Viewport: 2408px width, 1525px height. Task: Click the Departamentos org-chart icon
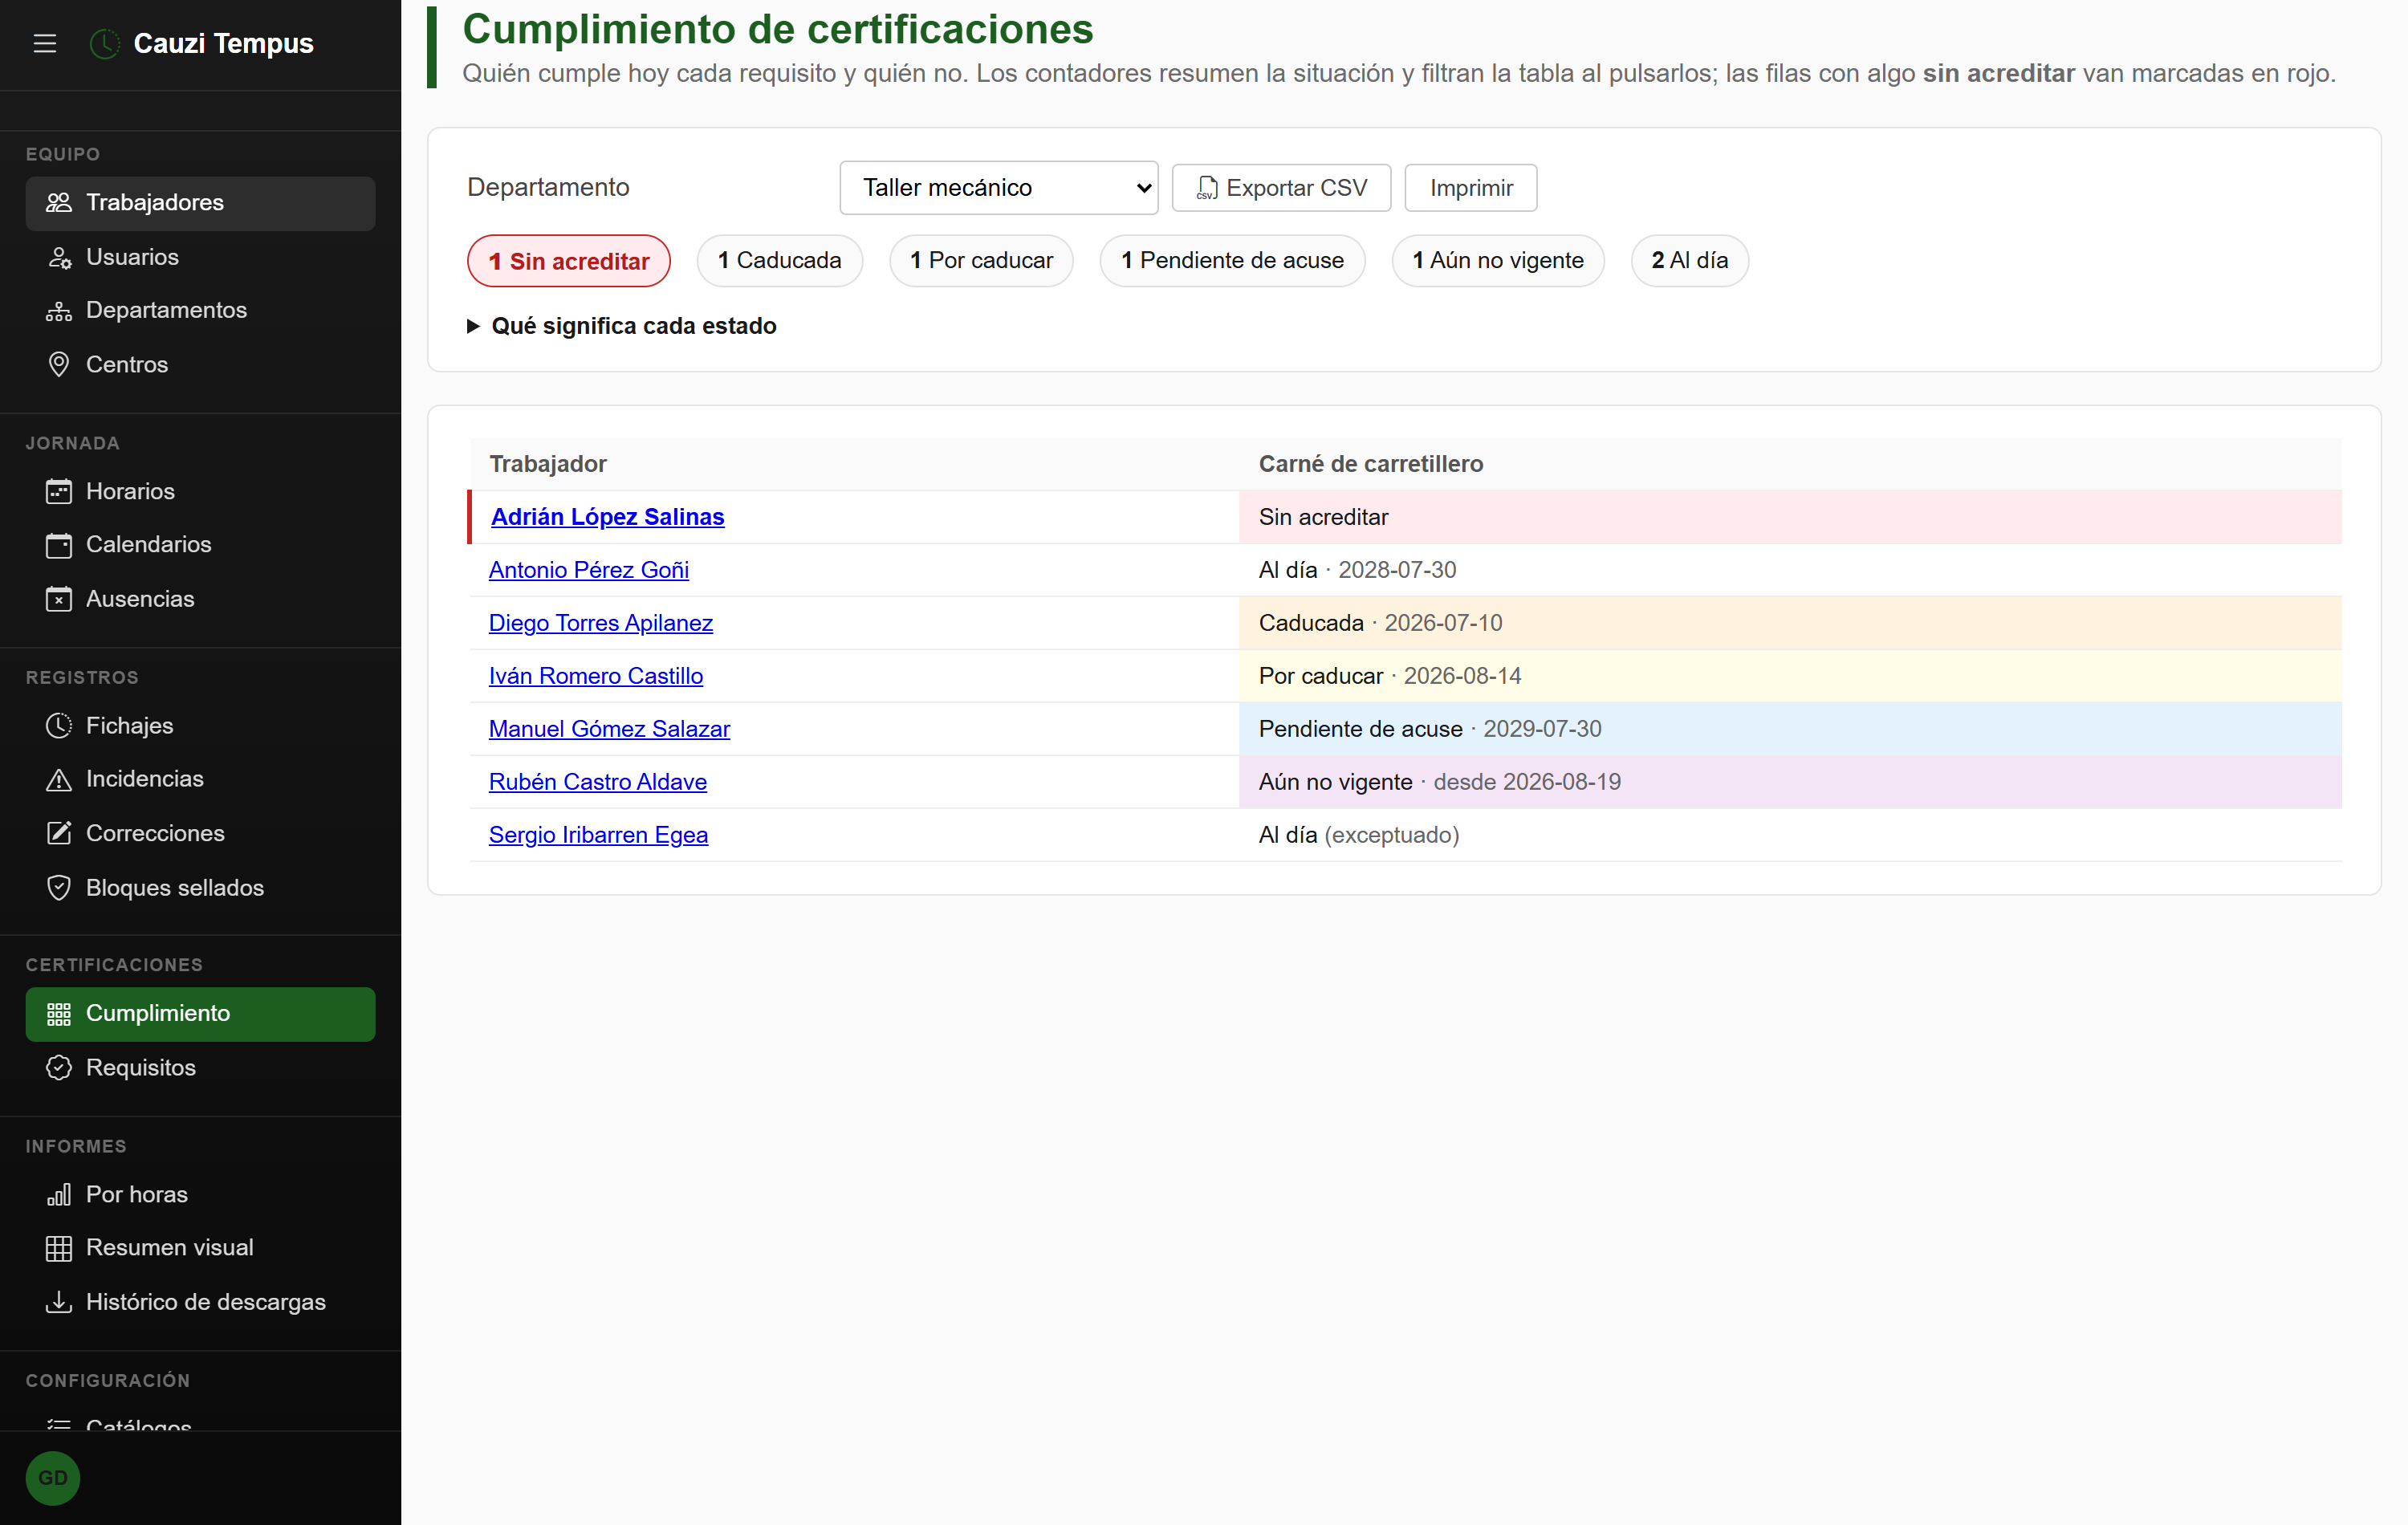59,310
